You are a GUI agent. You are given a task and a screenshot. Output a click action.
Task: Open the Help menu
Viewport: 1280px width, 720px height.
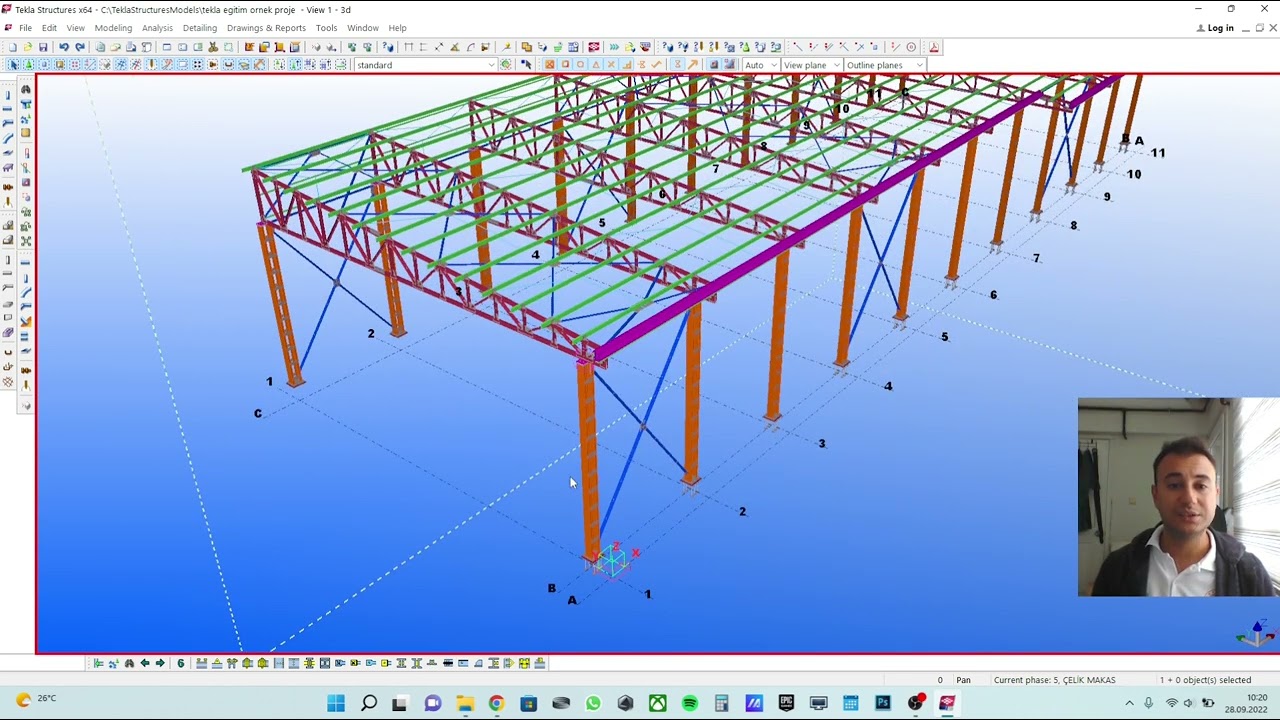397,28
